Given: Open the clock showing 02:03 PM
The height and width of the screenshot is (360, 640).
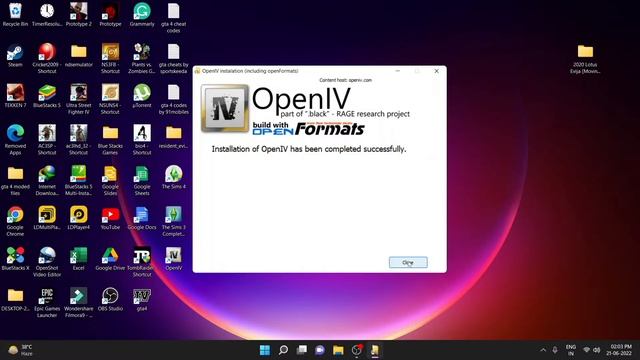Looking at the screenshot, I should [x=619, y=350].
